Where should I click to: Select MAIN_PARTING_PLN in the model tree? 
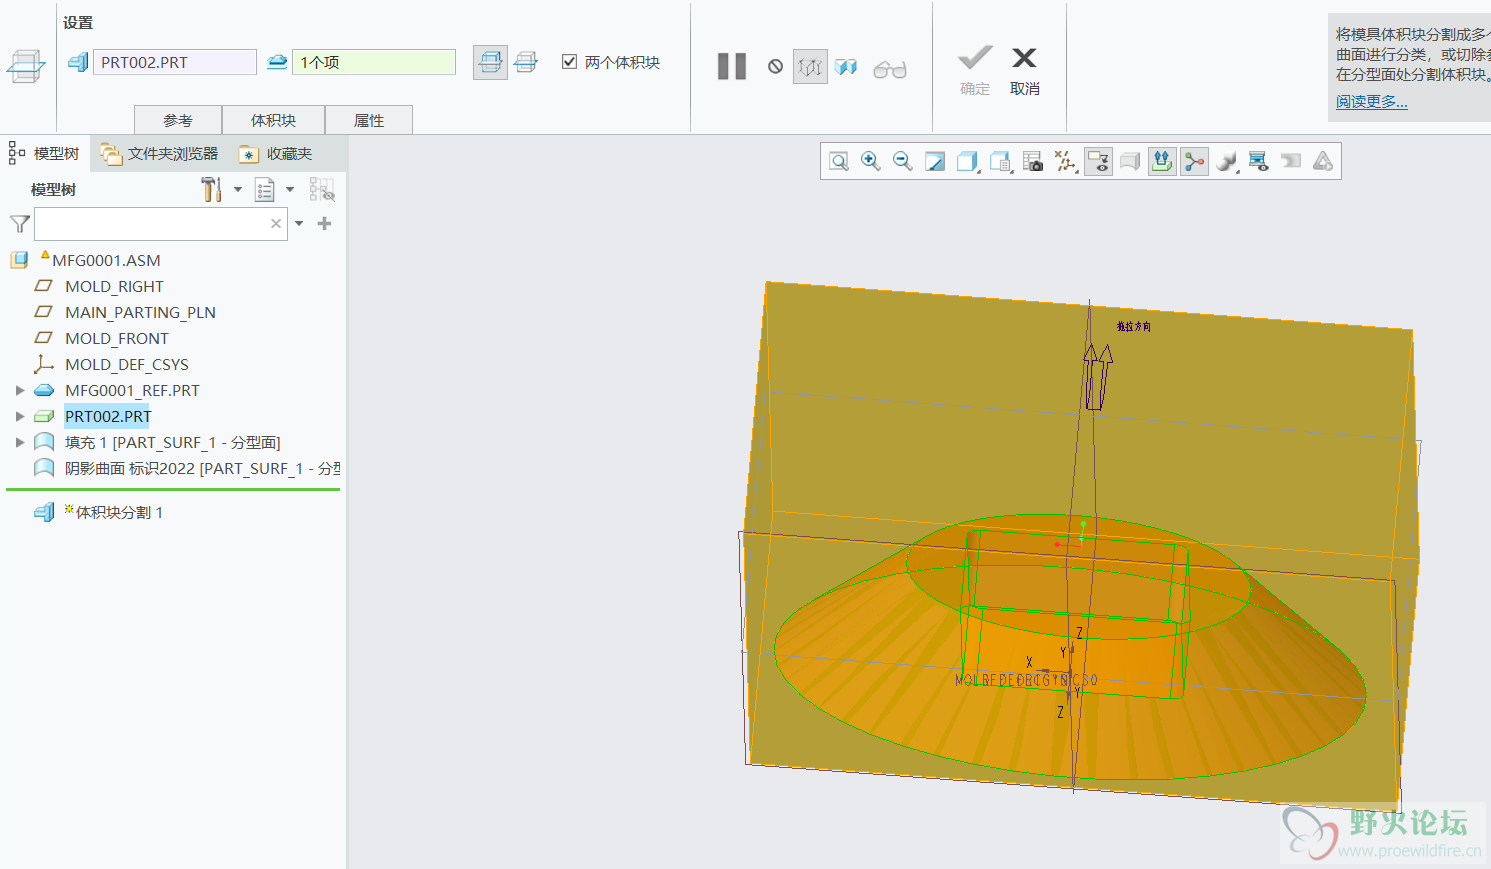(140, 312)
